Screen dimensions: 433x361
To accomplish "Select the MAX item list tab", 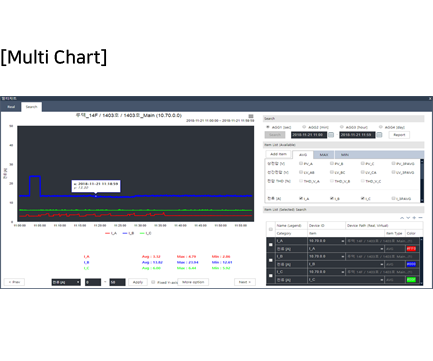I will (x=324, y=155).
